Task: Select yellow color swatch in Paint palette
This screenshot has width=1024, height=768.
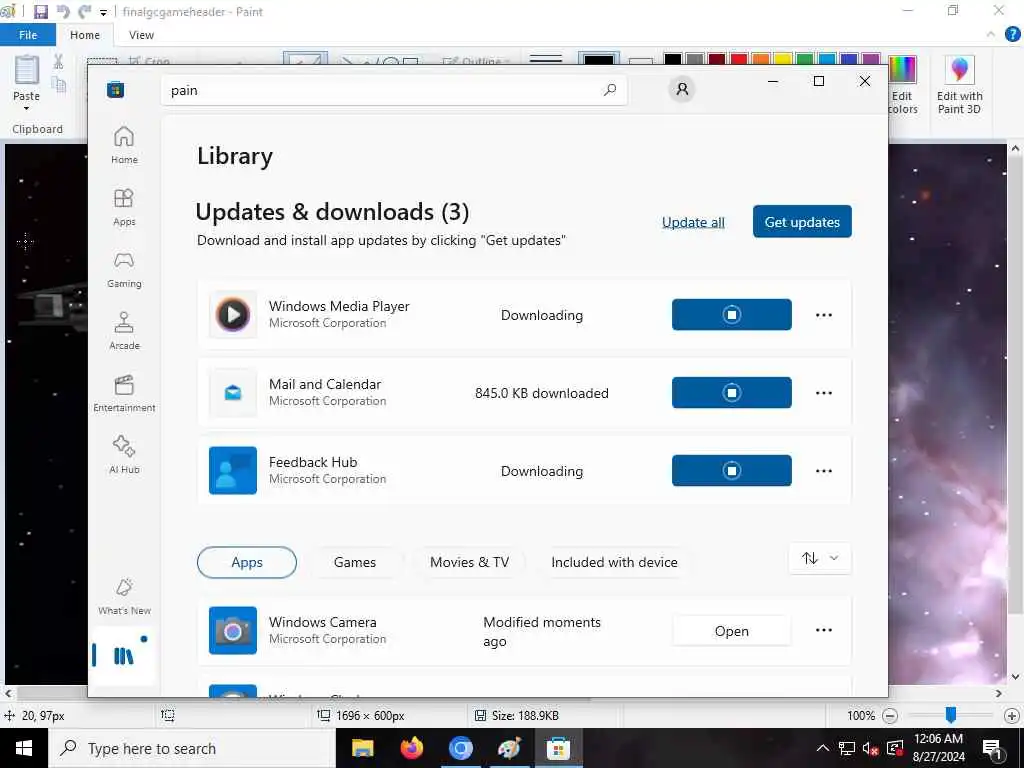Action: [783, 59]
